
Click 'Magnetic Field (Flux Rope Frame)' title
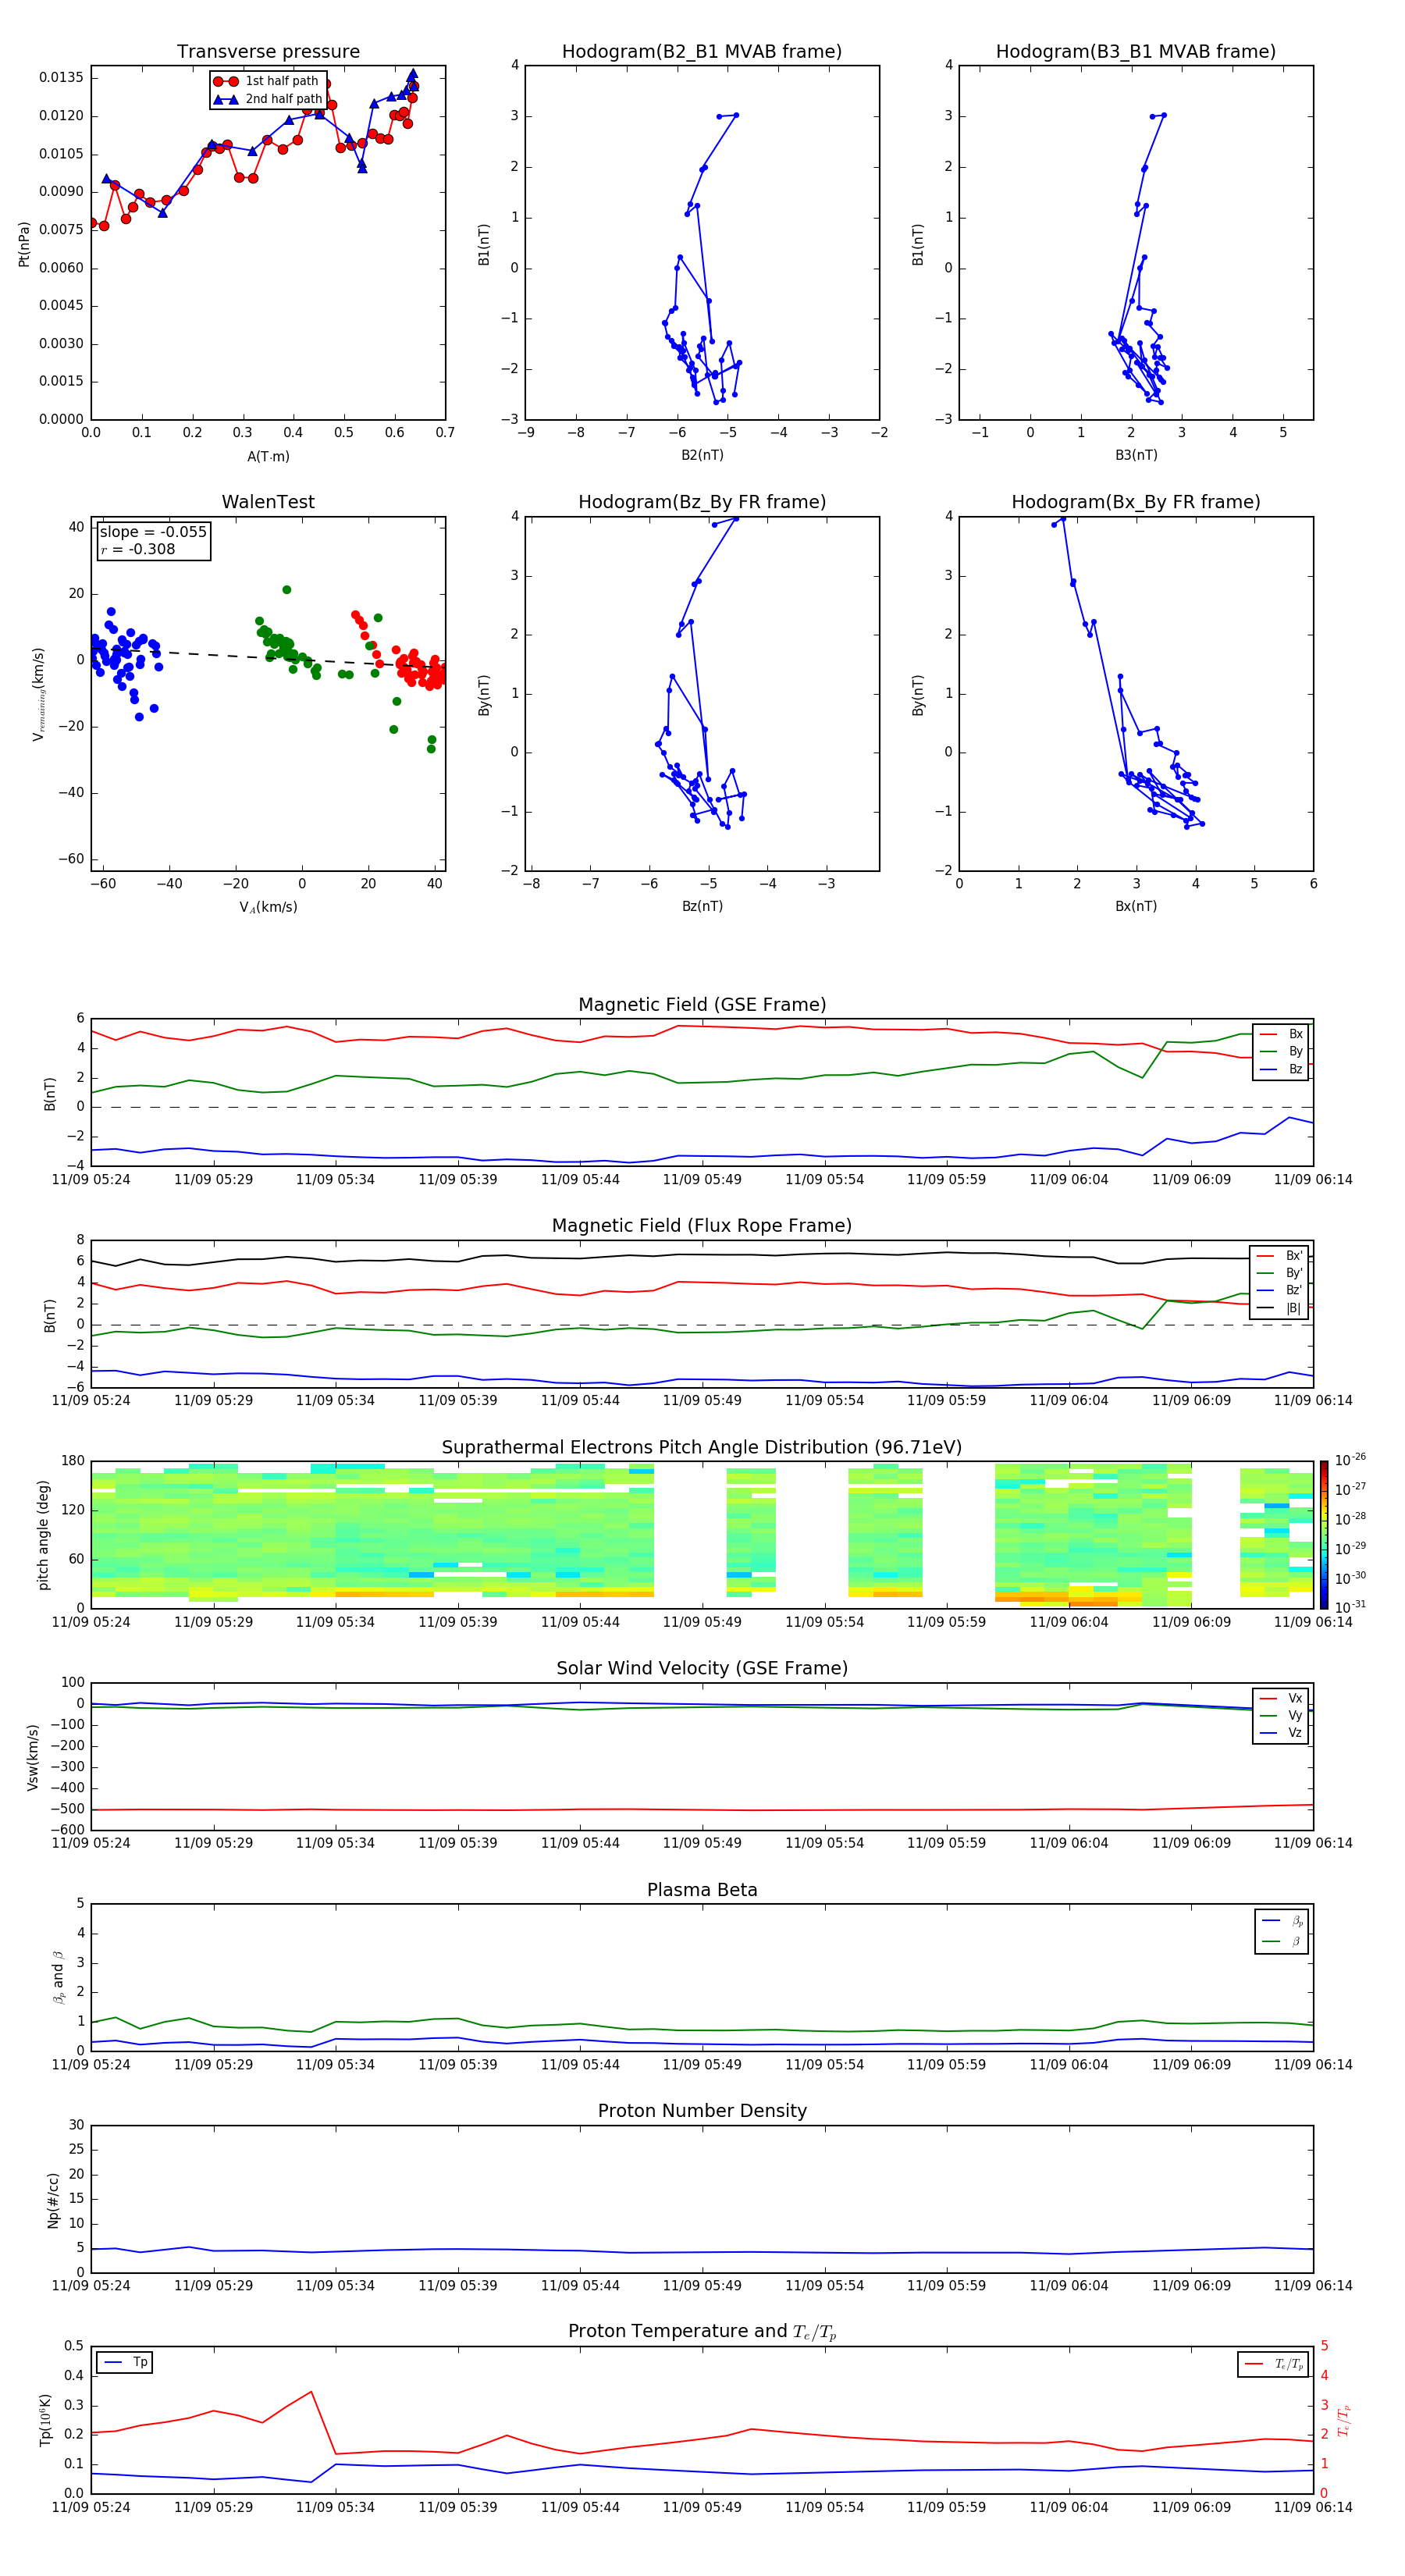702,1226
